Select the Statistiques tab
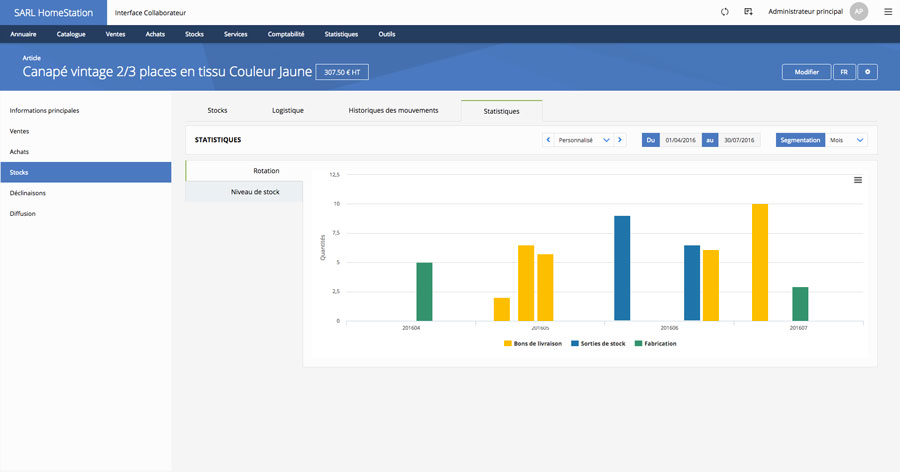Screen dimensions: 900x472 pos(501,111)
